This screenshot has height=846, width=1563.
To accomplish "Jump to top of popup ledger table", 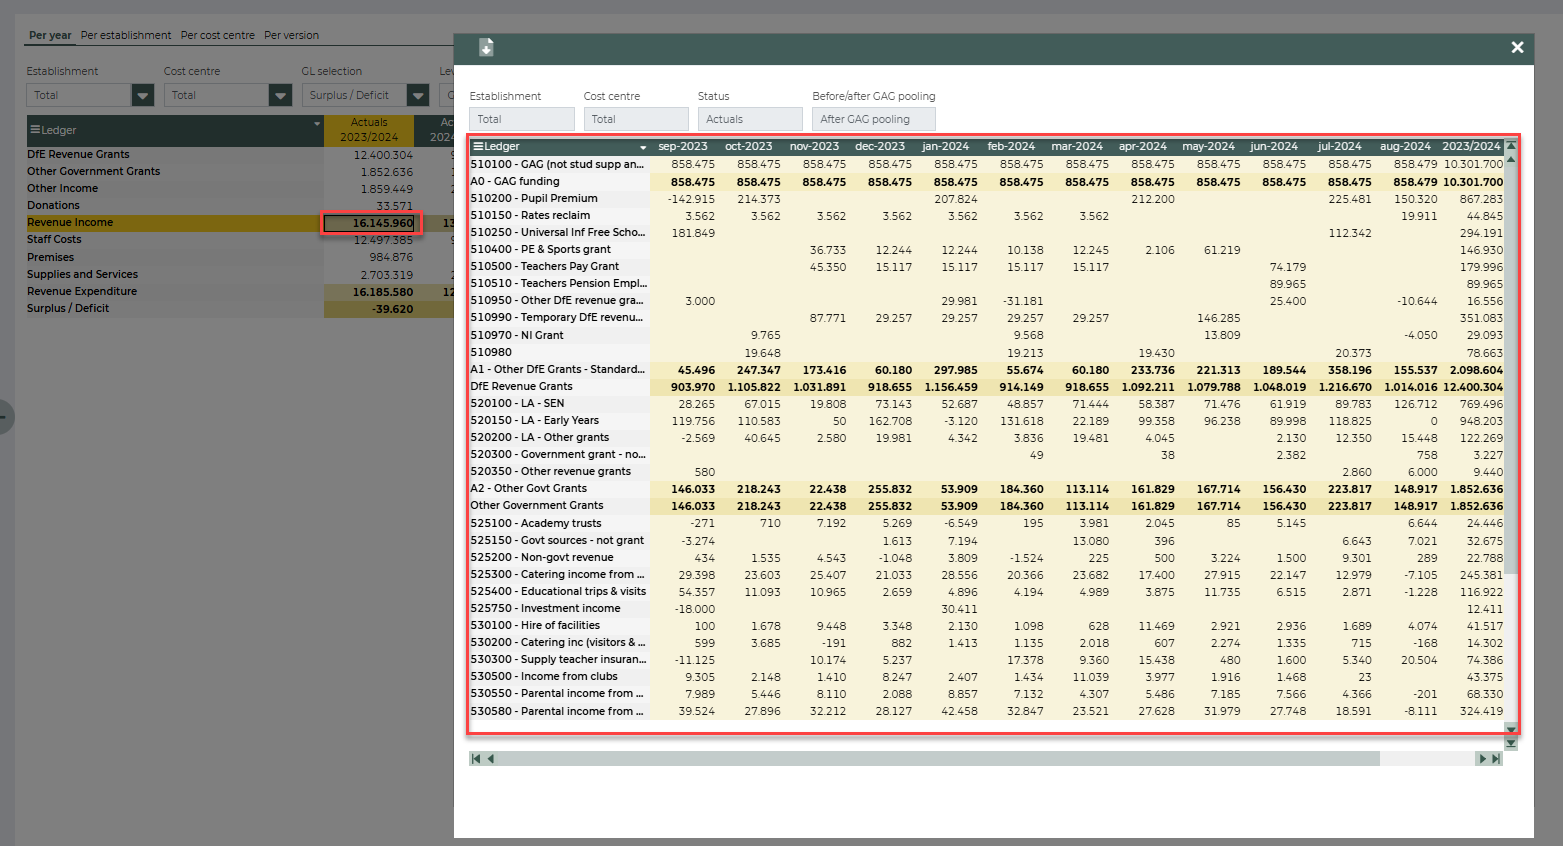I will (1511, 146).
